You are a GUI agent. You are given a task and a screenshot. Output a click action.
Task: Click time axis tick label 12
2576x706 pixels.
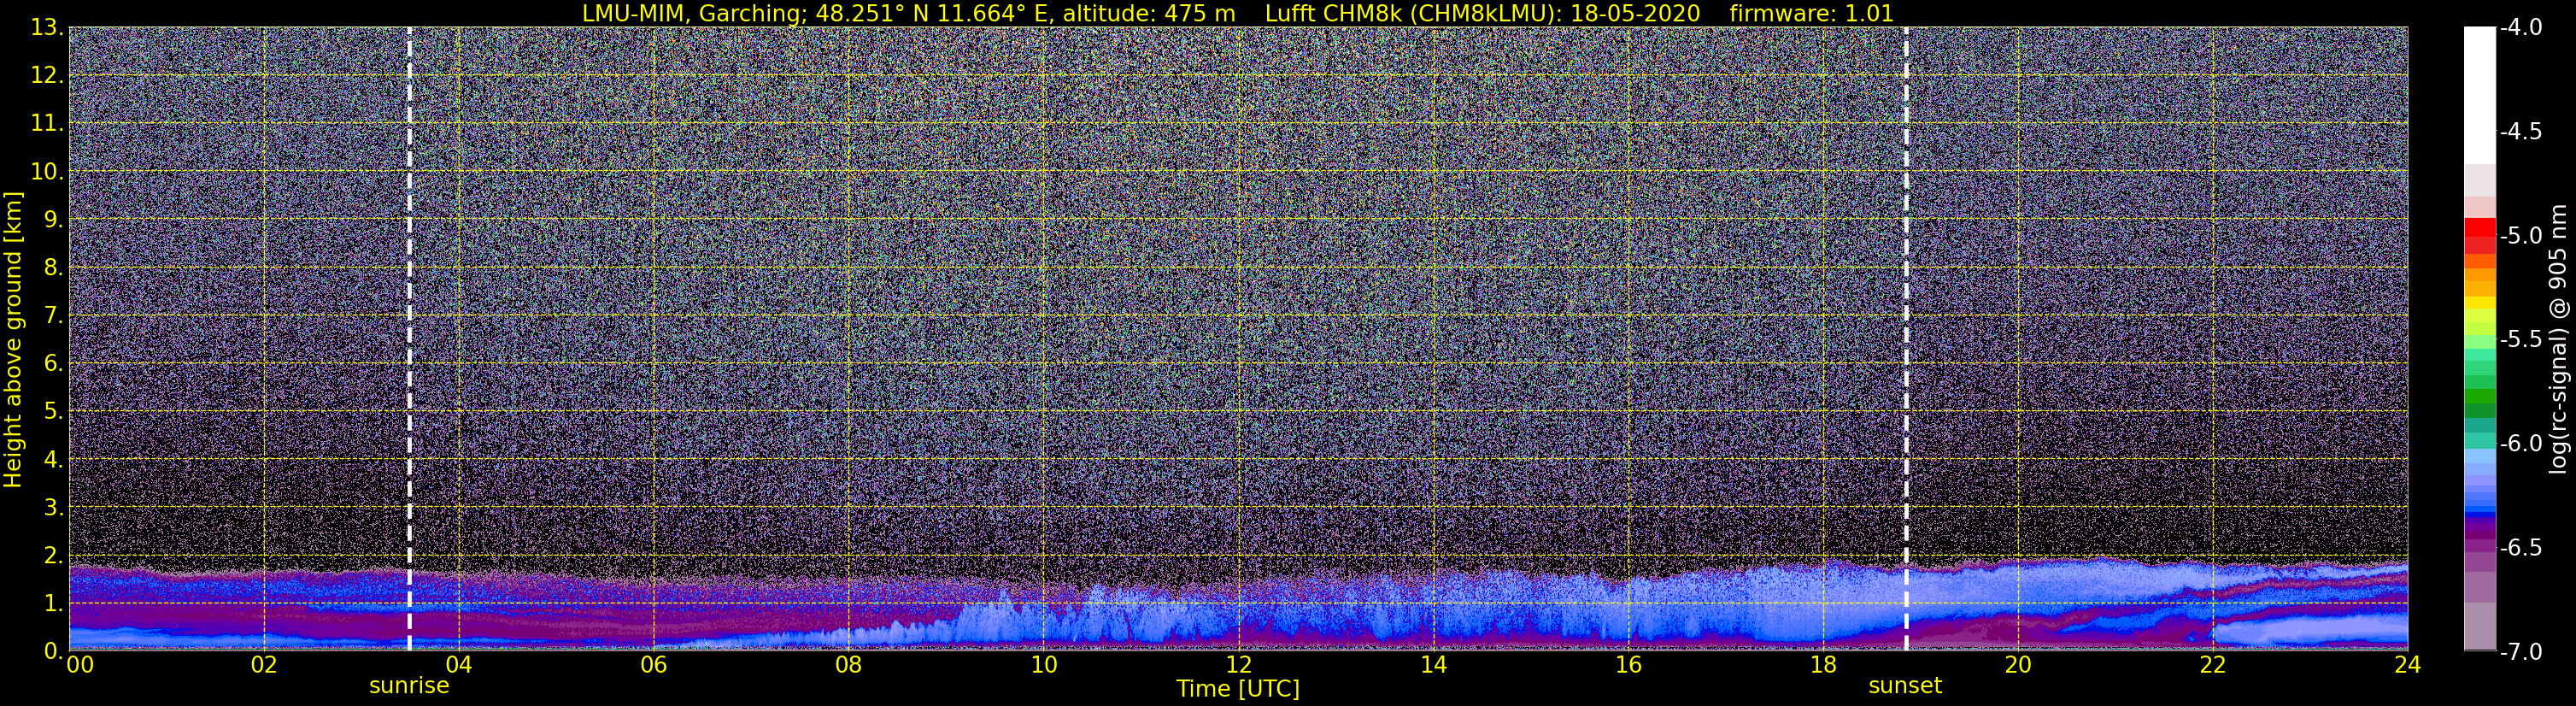point(1238,665)
